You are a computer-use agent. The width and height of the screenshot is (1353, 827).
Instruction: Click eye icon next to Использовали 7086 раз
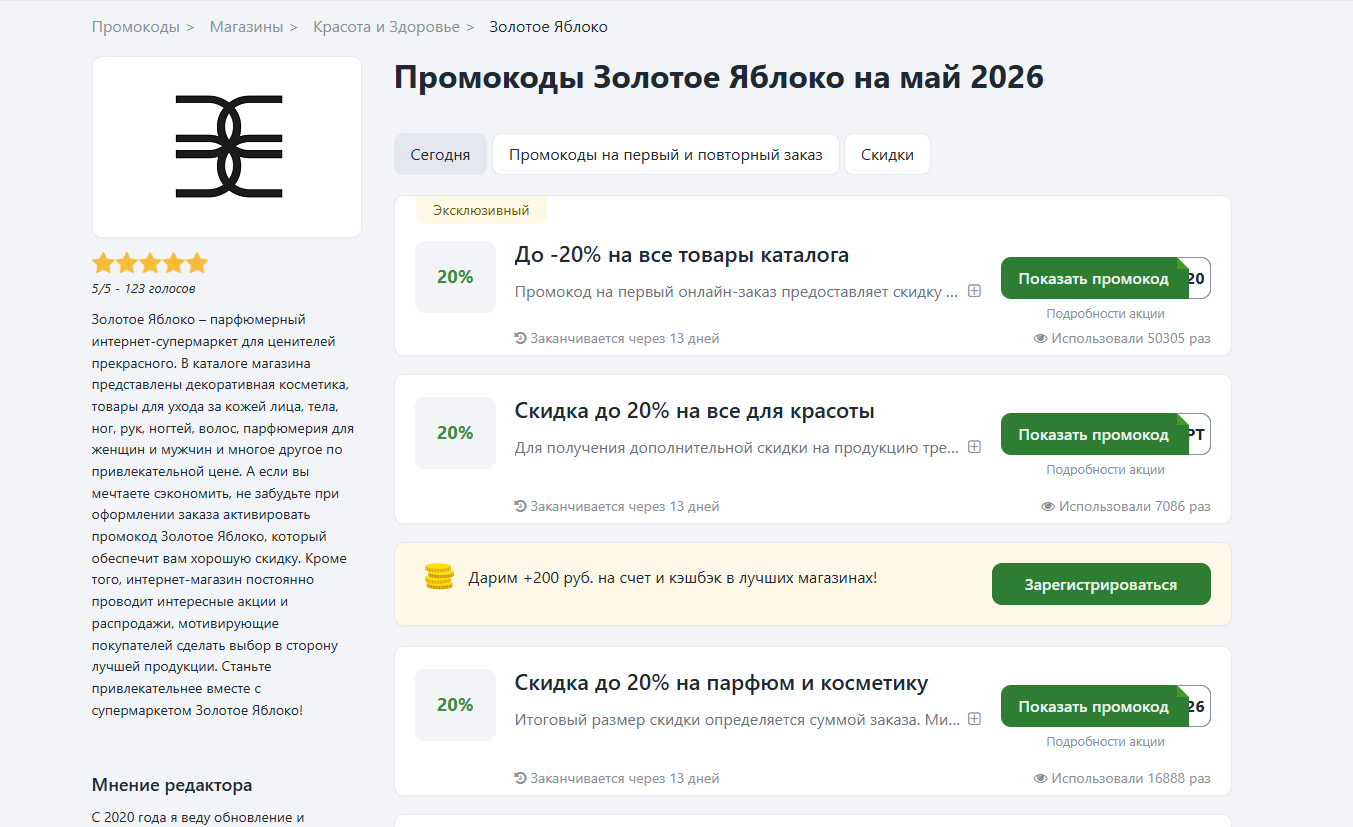pyautogui.click(x=1048, y=507)
